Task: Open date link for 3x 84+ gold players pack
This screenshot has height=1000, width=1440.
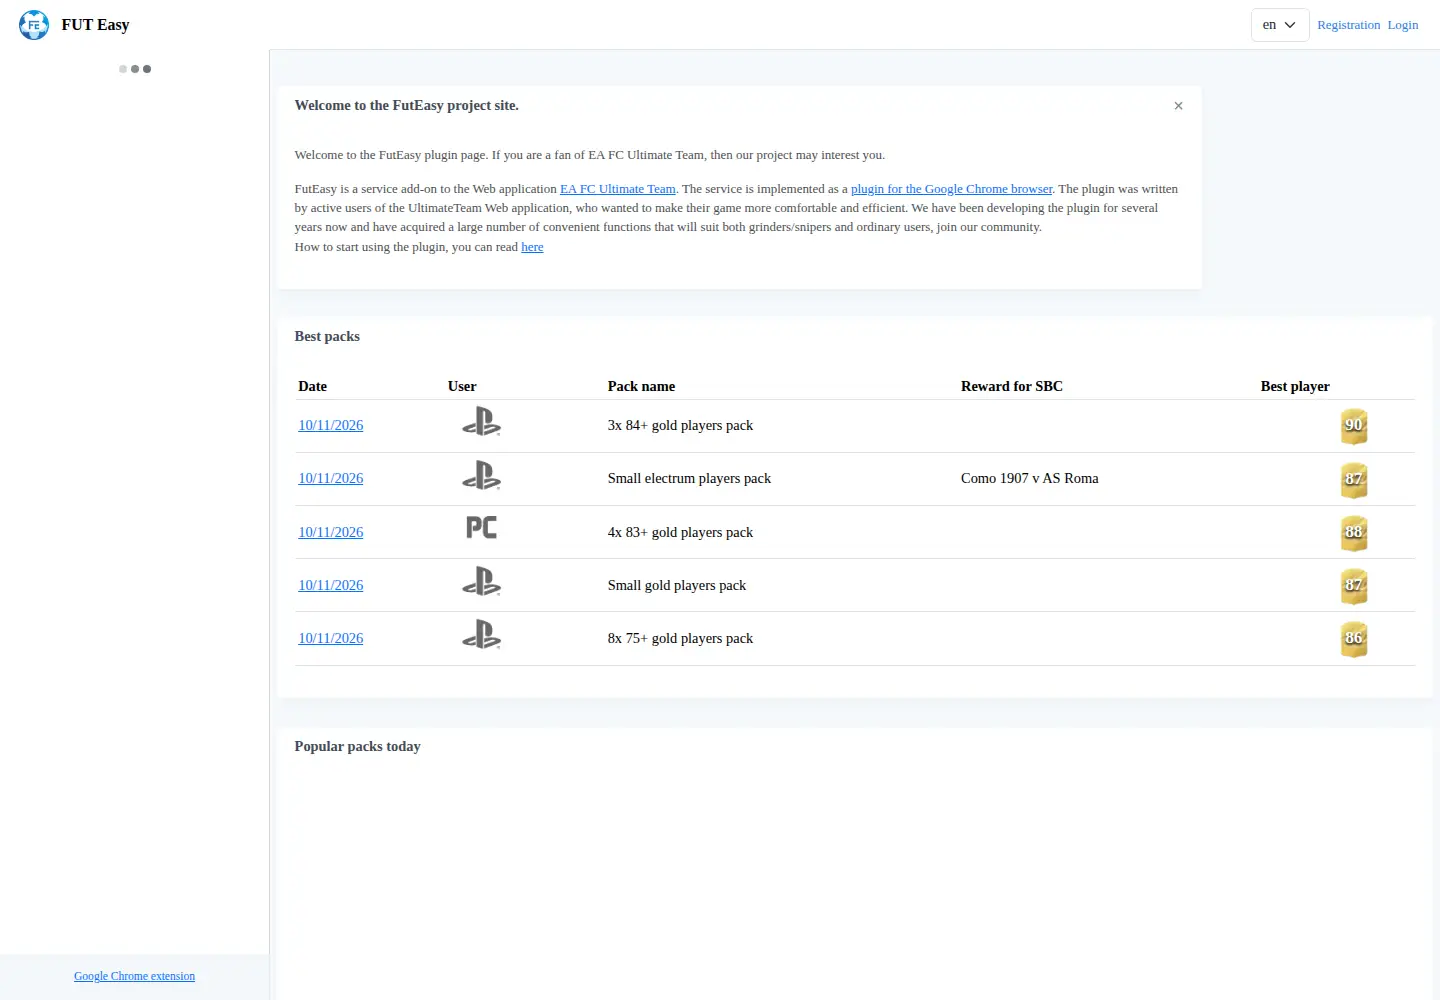Action: tap(331, 425)
